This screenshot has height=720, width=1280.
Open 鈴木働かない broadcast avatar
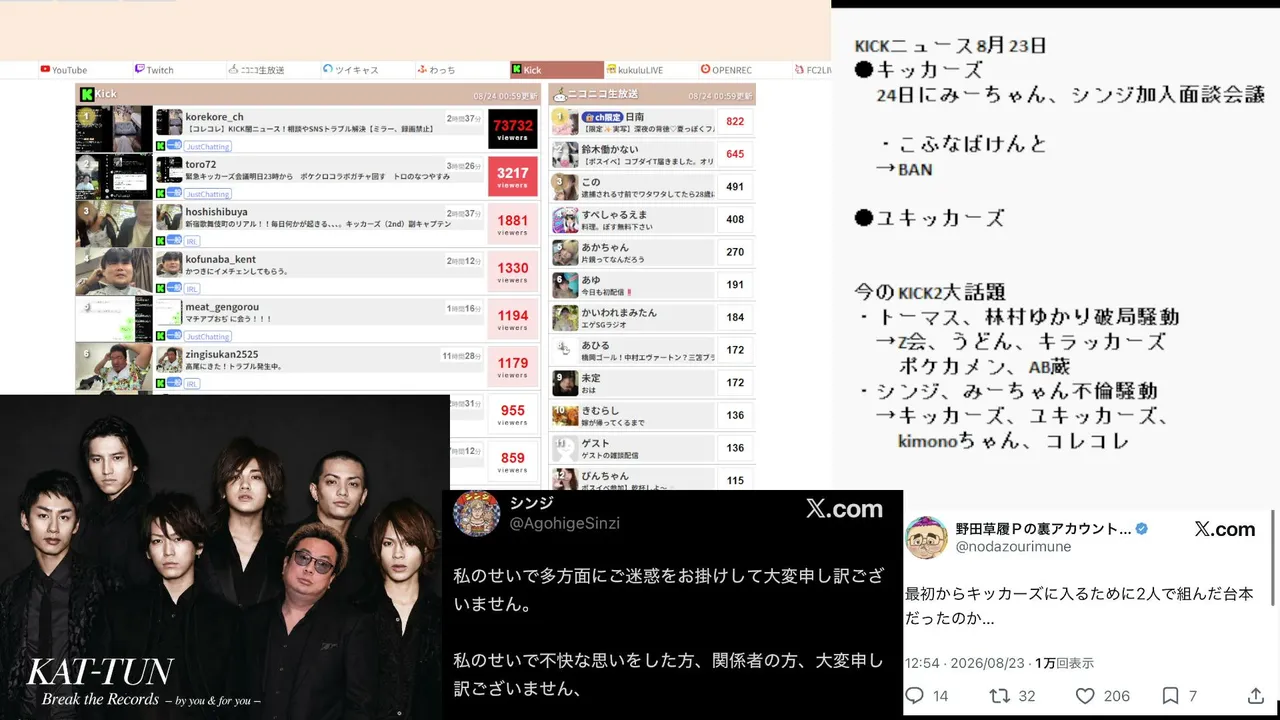(566, 155)
